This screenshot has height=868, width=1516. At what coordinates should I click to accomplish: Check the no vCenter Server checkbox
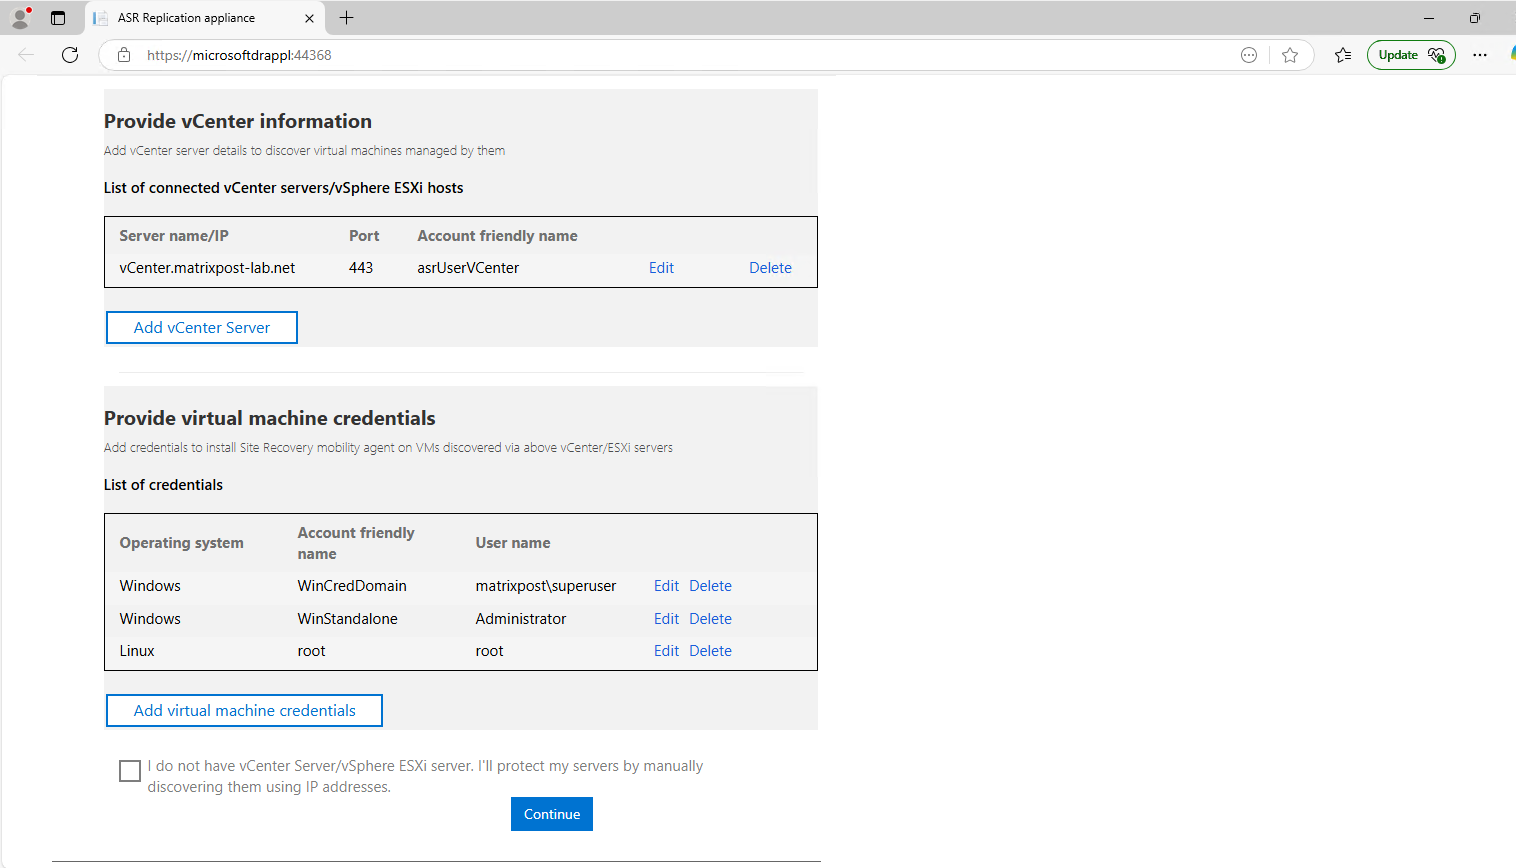point(130,771)
